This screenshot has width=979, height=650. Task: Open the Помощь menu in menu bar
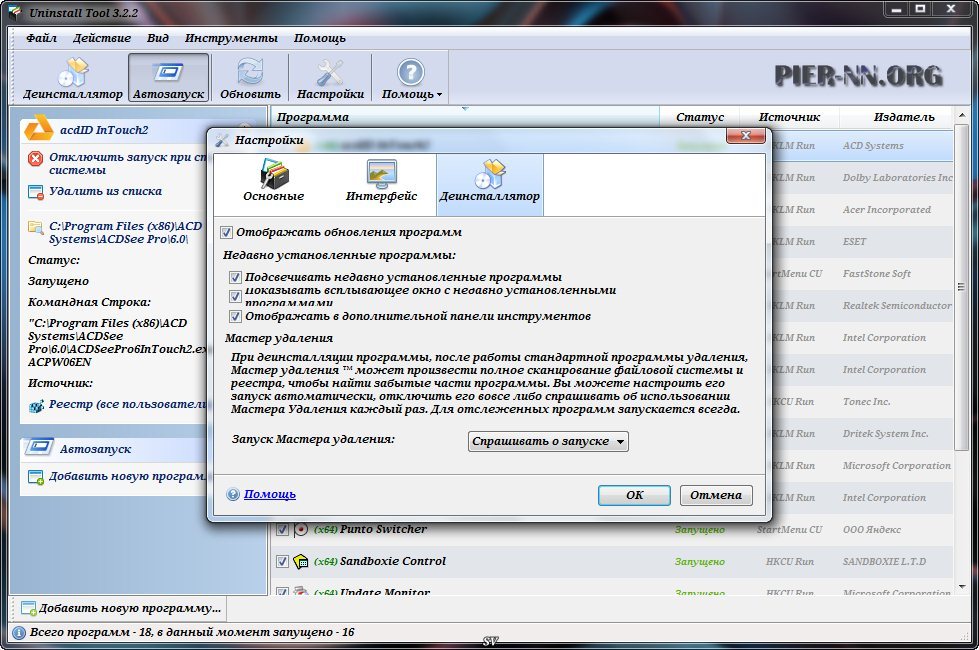click(320, 38)
